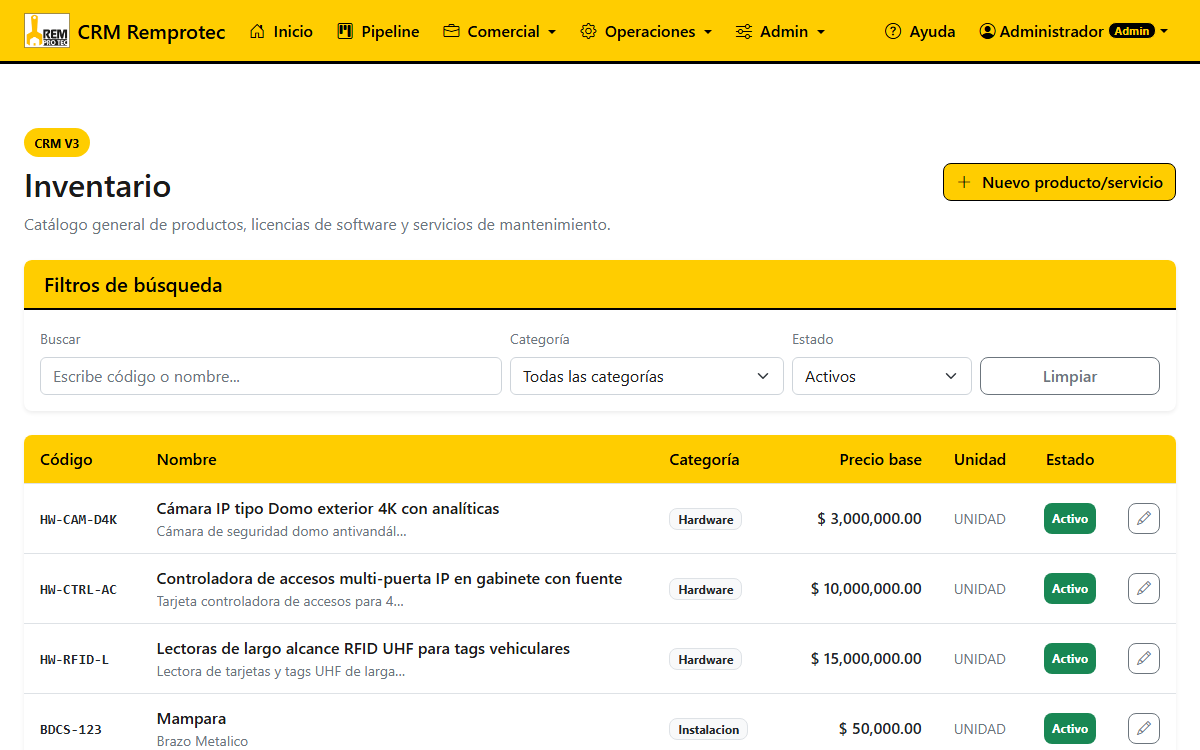This screenshot has height=750, width=1200.
Task: Edit the HW-CAM-D4K product with pencil icon
Action: point(1144,519)
